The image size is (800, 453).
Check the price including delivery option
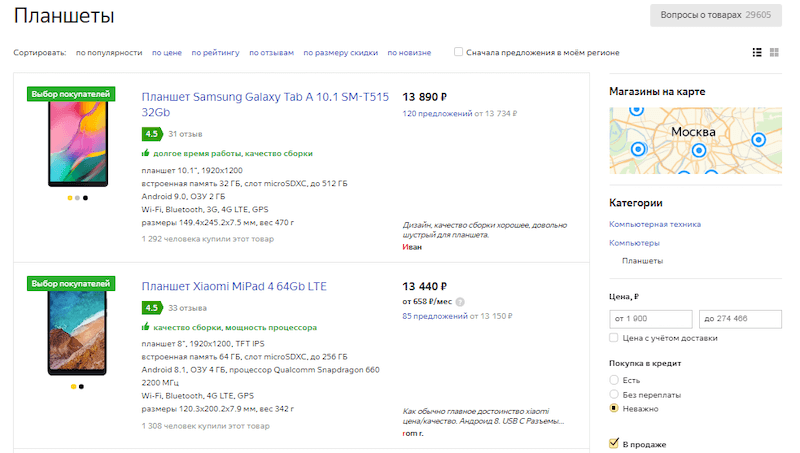coord(614,338)
